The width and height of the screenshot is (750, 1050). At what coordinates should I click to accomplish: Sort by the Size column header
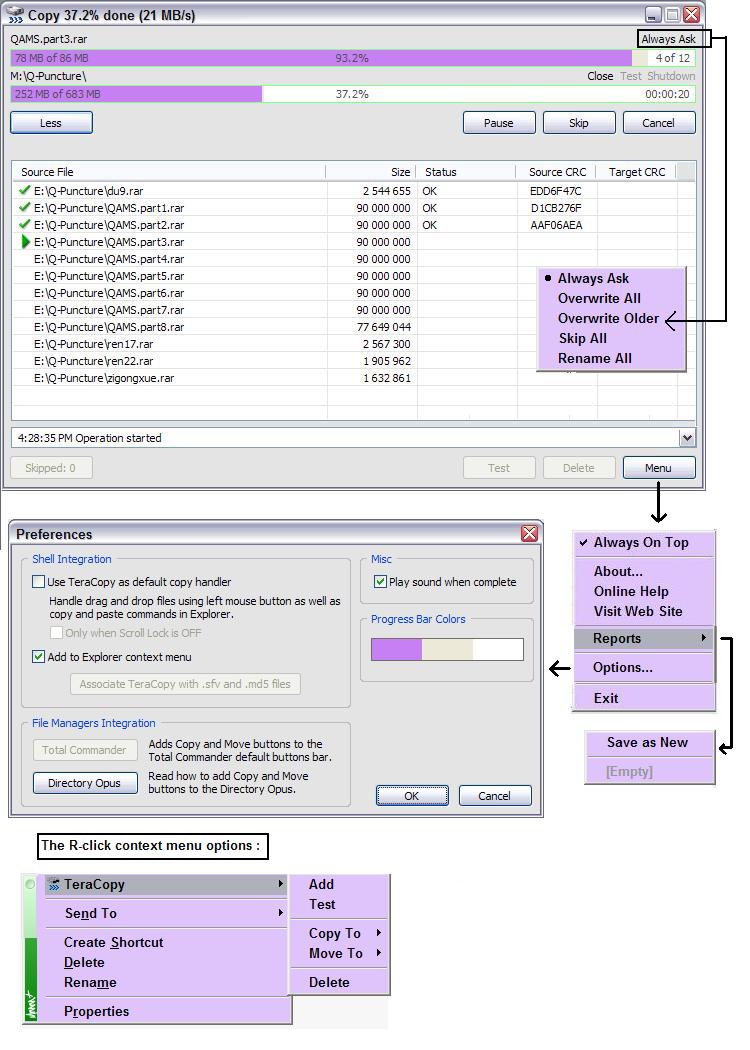372,172
